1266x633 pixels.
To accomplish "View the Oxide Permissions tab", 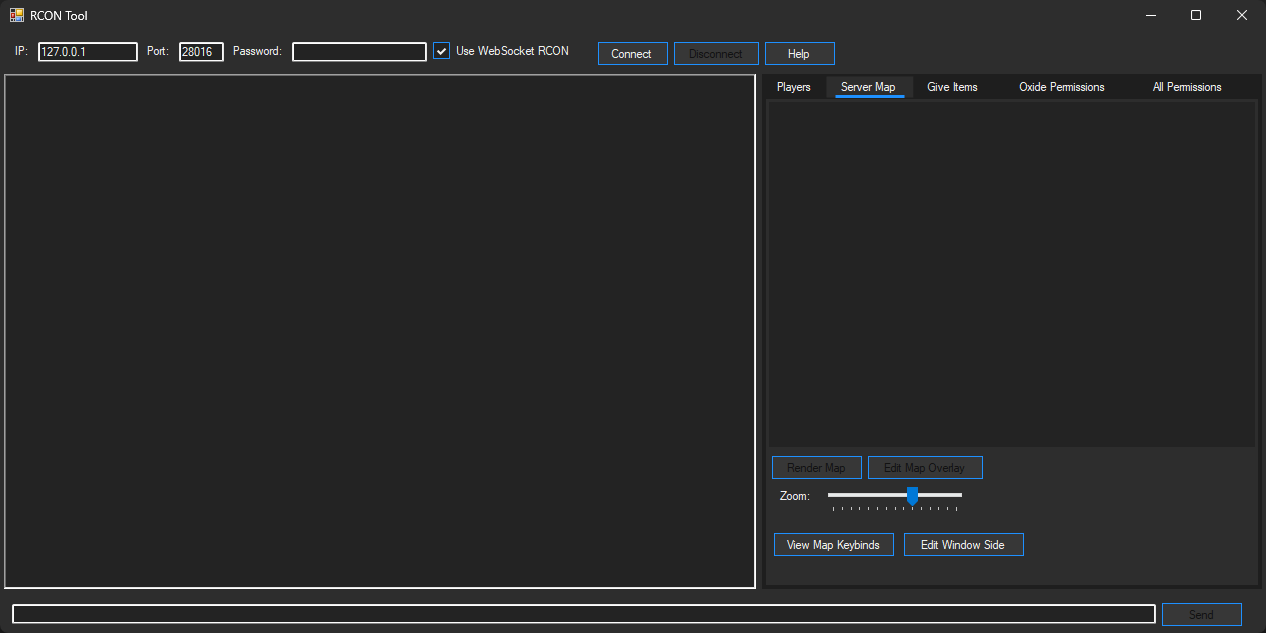I will point(1061,87).
